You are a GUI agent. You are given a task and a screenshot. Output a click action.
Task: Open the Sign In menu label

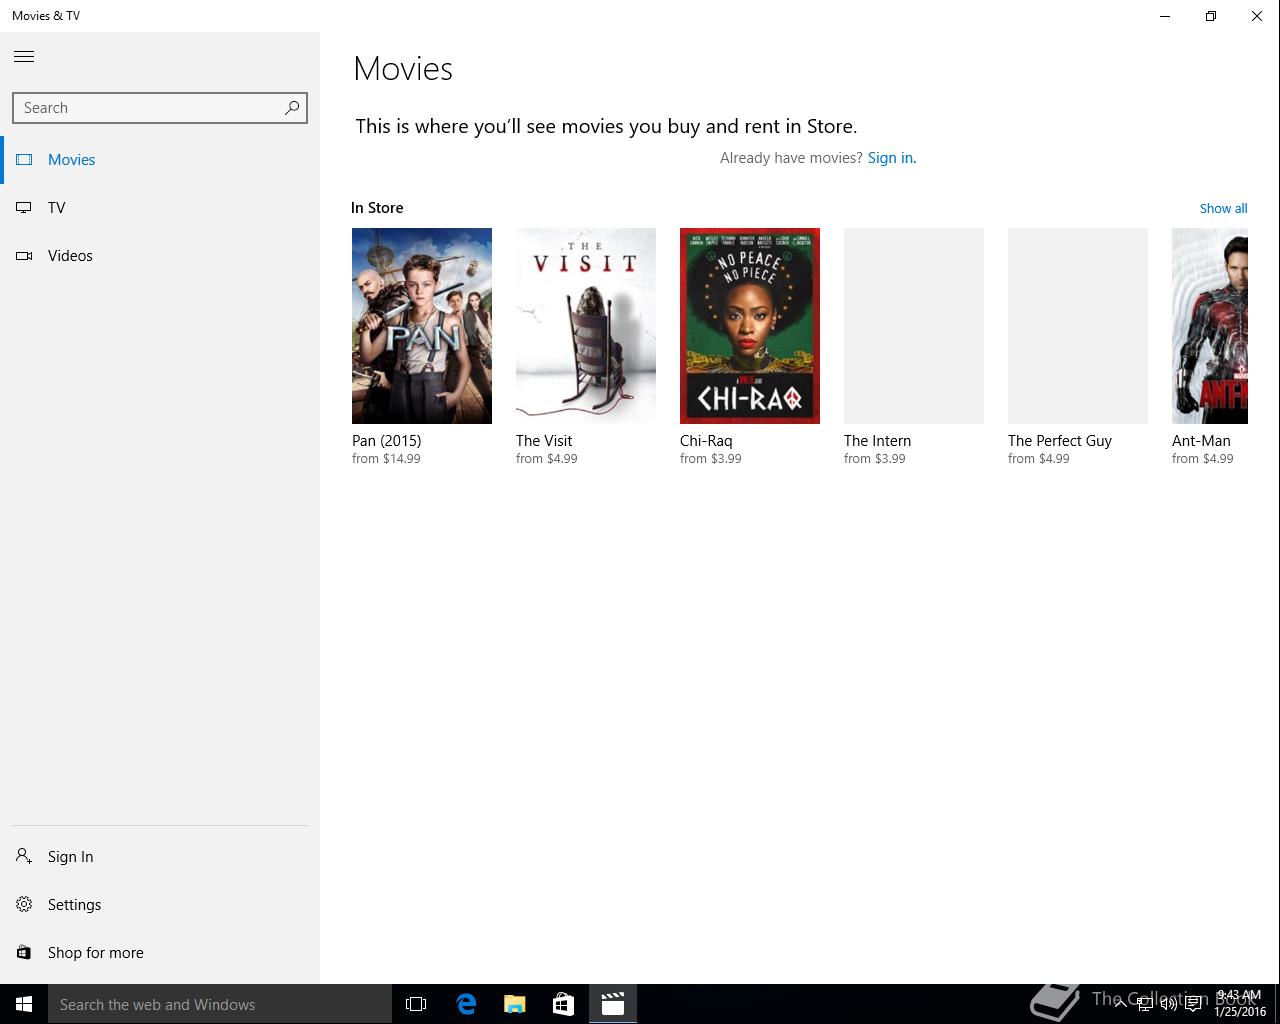[71, 857]
